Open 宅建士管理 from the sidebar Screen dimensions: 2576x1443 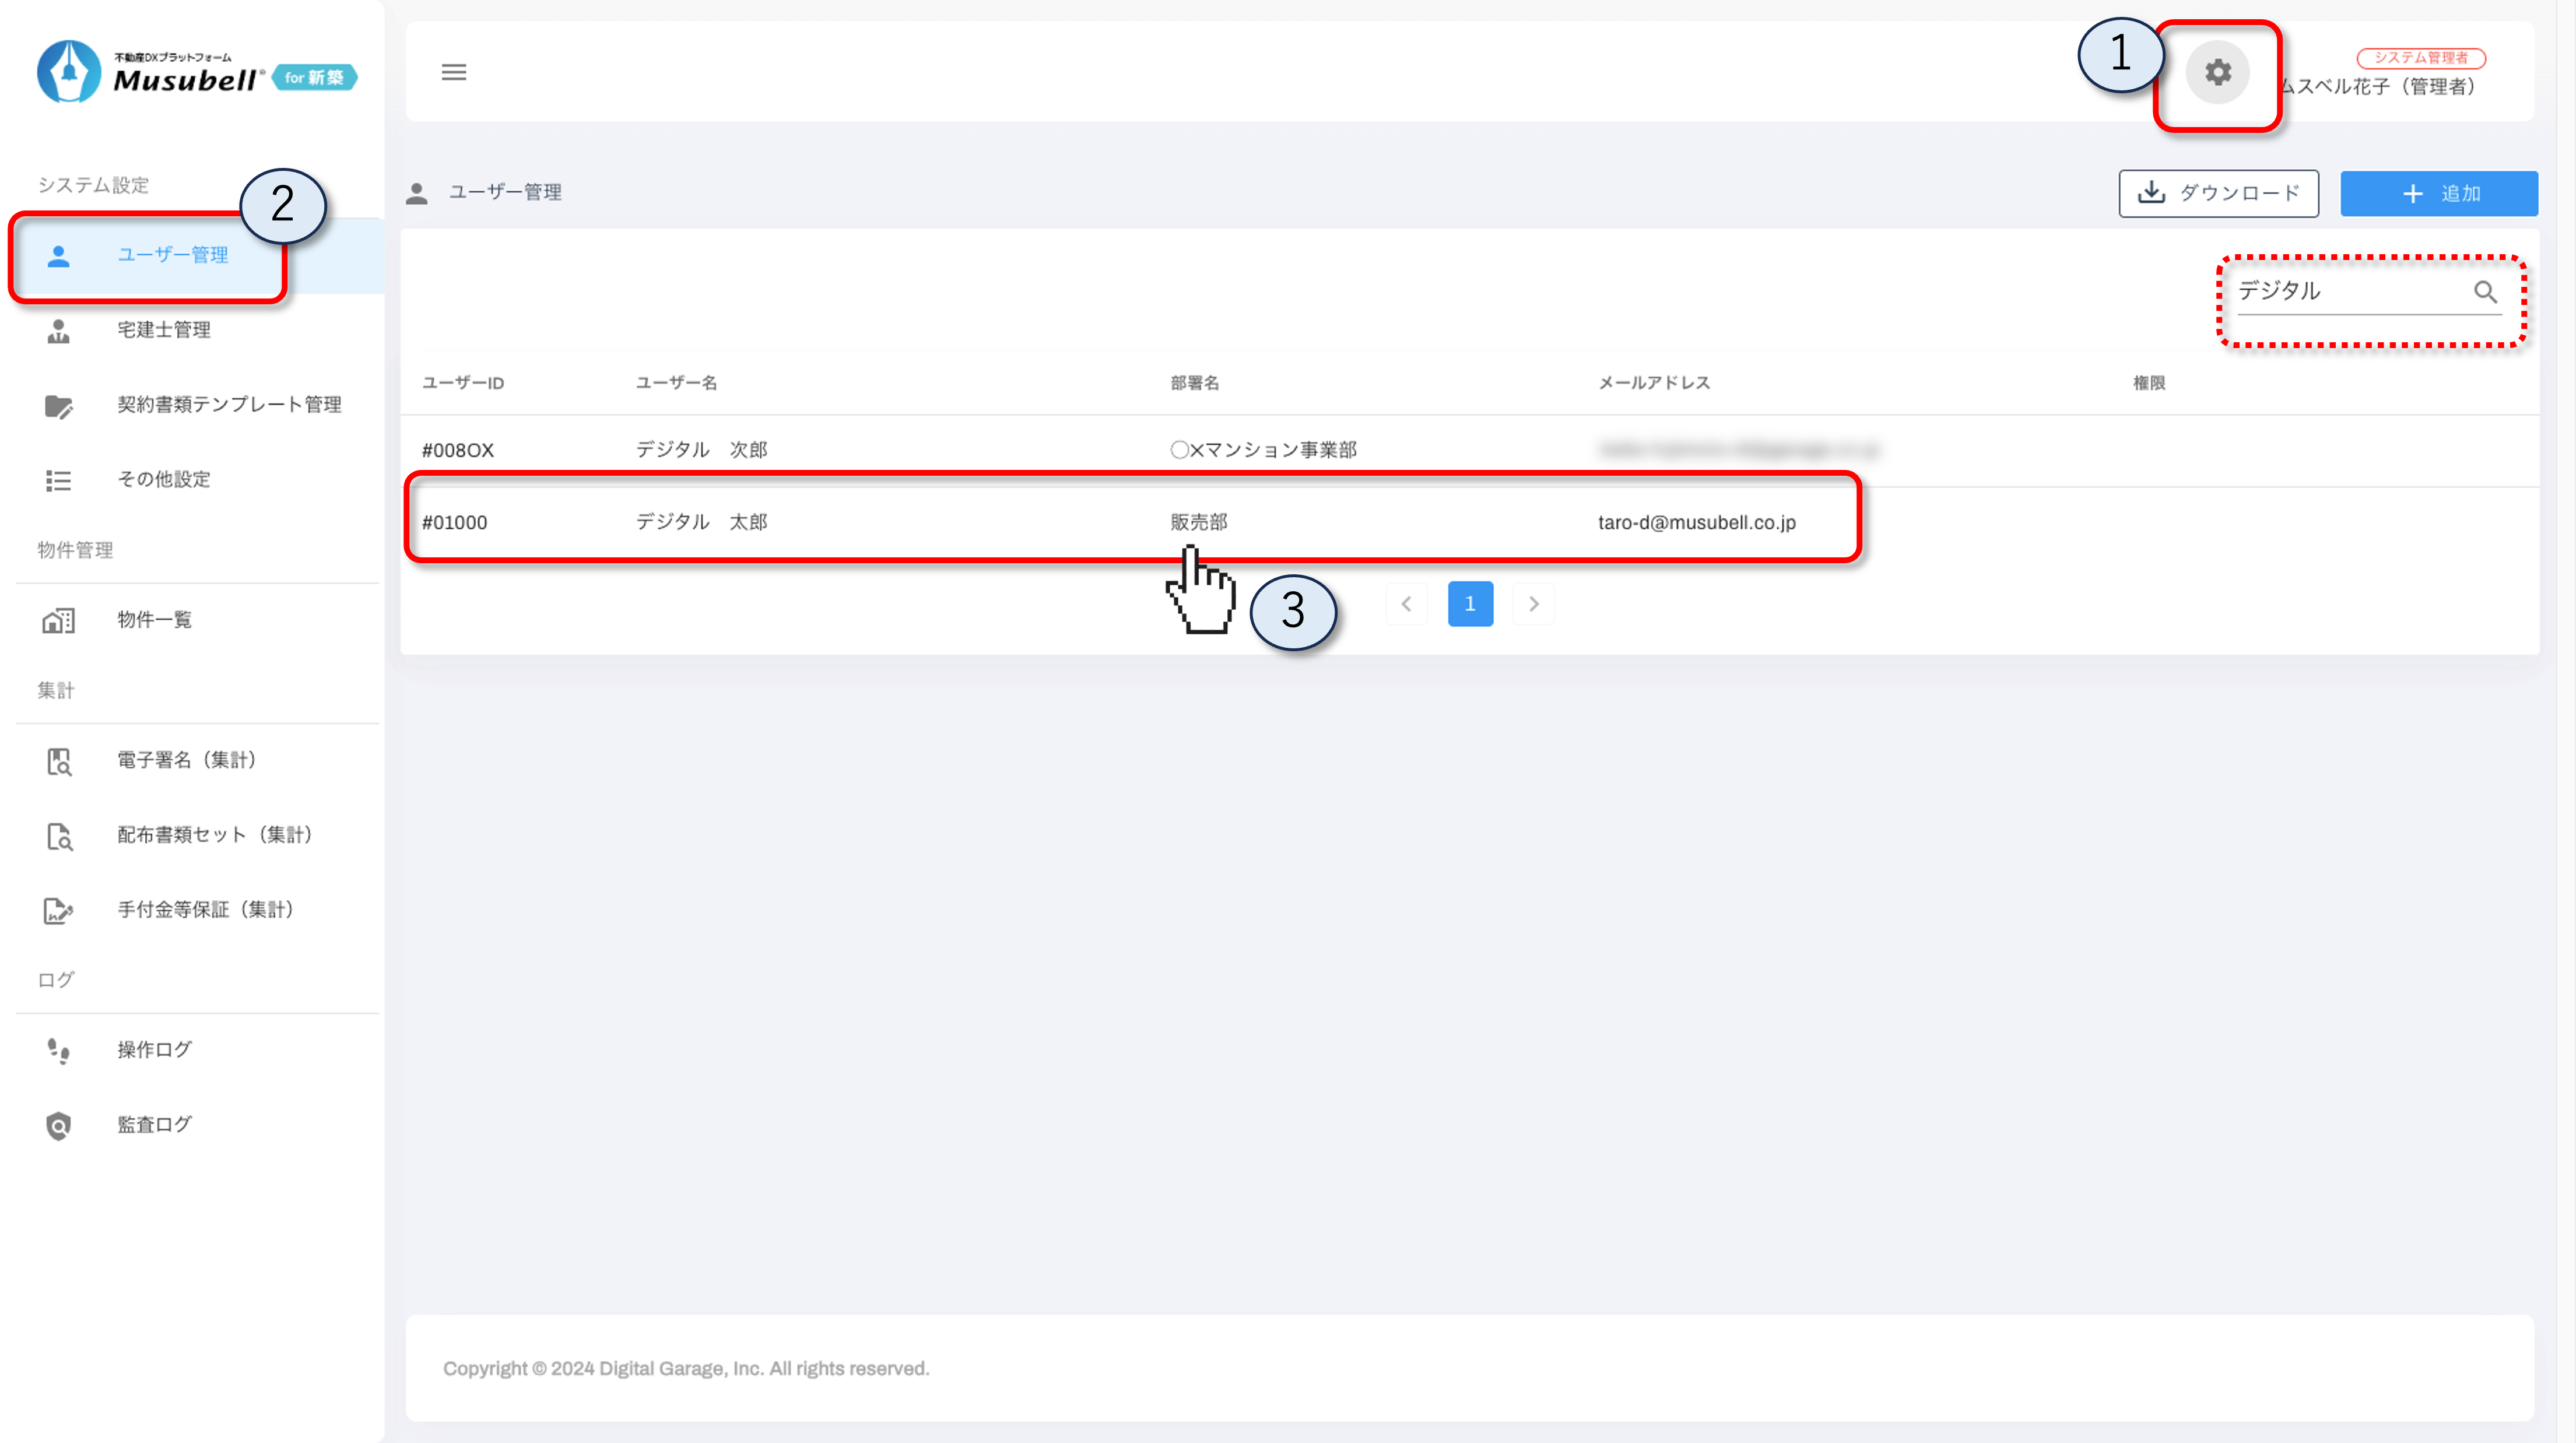[163, 330]
